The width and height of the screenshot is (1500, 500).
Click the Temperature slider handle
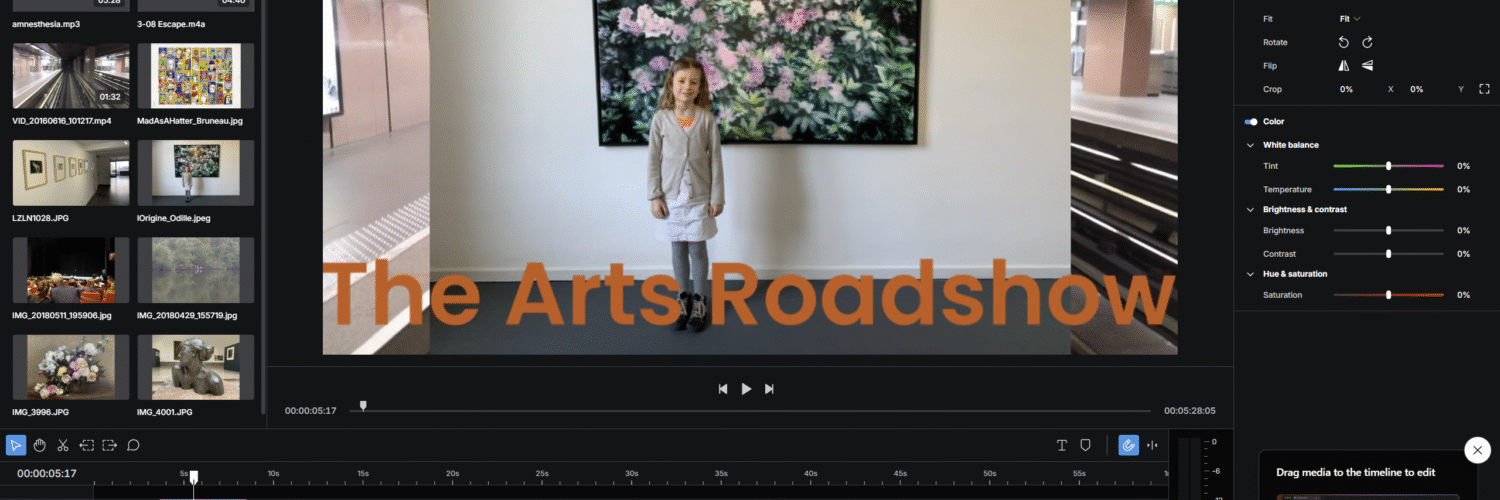coord(1388,189)
